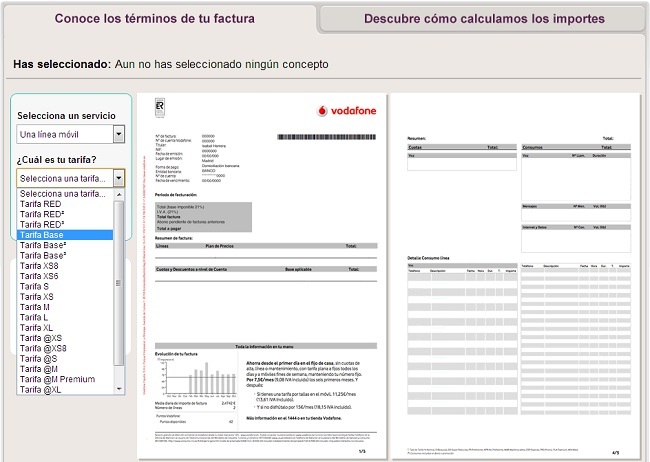
Task: Select 'Tarifa RED' from the list
Action: [65, 204]
